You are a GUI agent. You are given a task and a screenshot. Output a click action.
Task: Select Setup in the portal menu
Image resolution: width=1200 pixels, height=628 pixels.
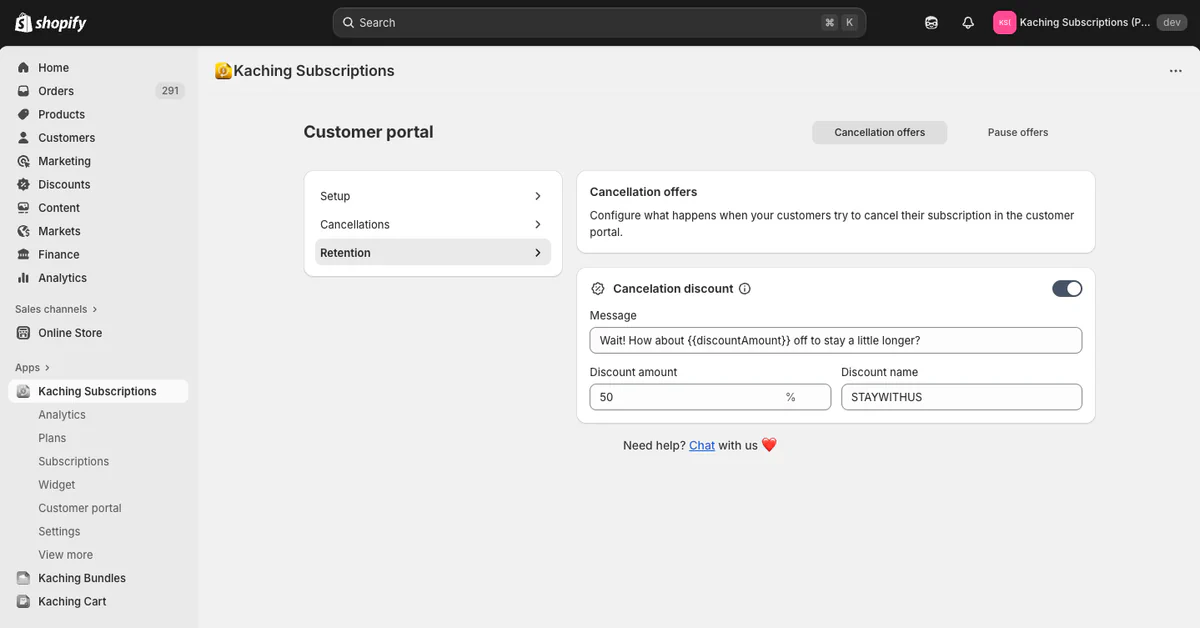tap(433, 196)
